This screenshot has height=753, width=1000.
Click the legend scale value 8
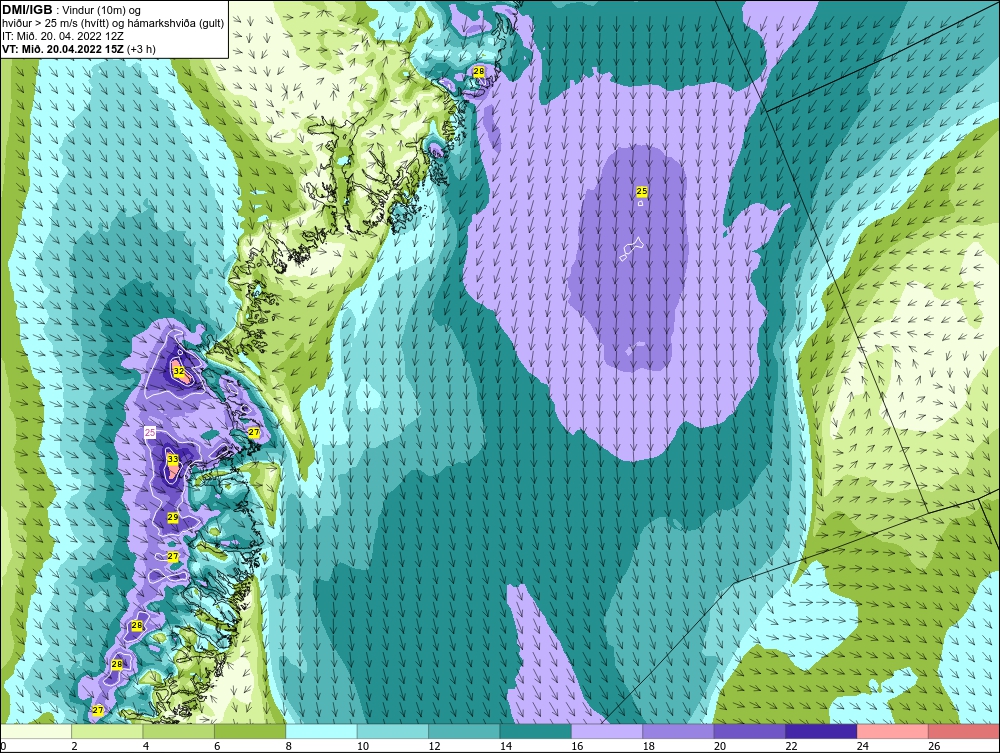(289, 746)
